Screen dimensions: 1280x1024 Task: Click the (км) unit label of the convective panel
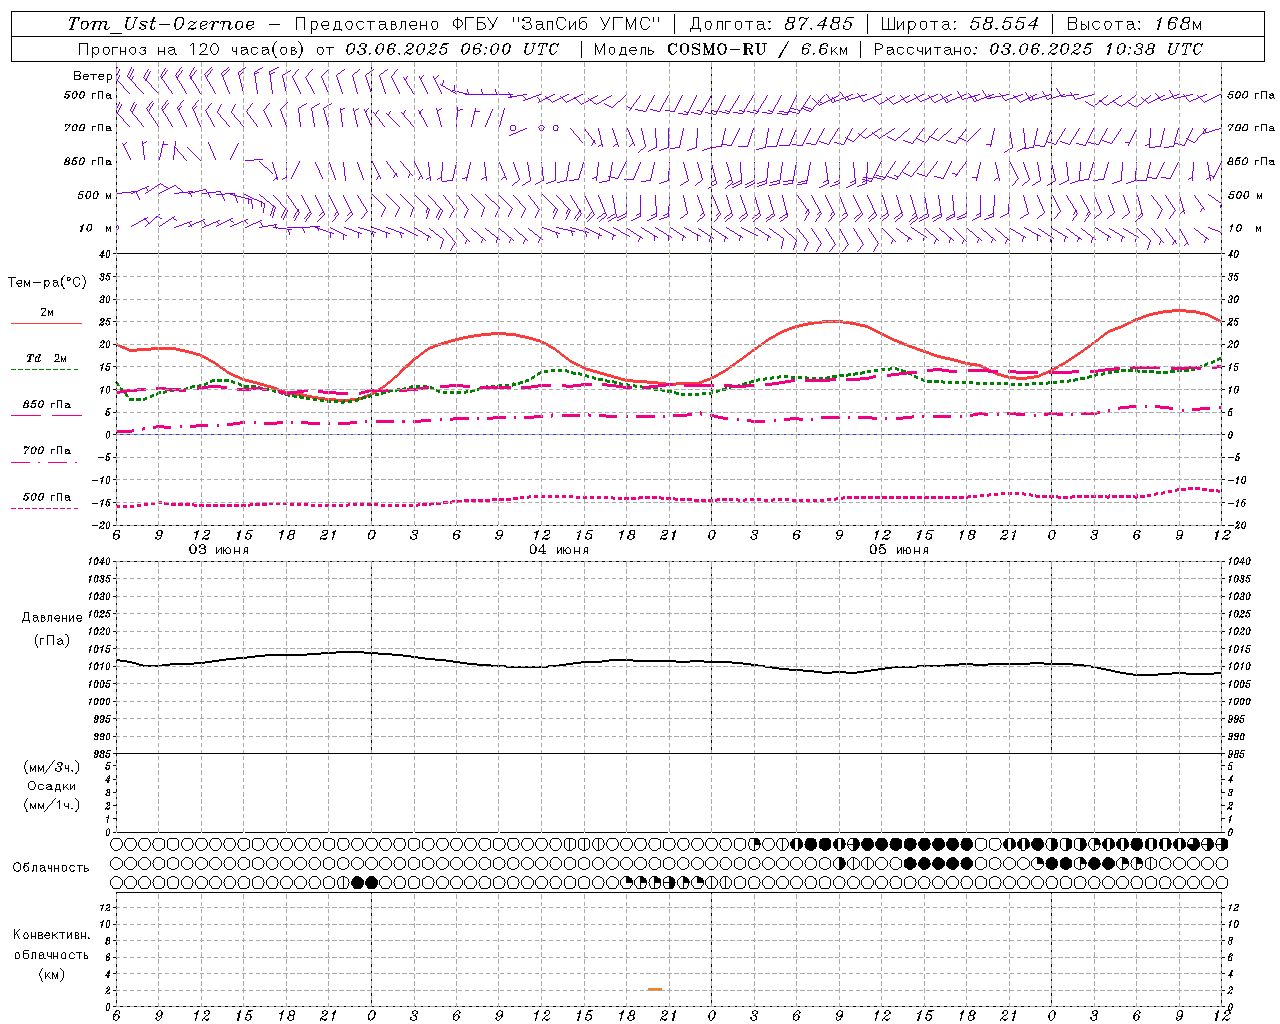point(51,974)
